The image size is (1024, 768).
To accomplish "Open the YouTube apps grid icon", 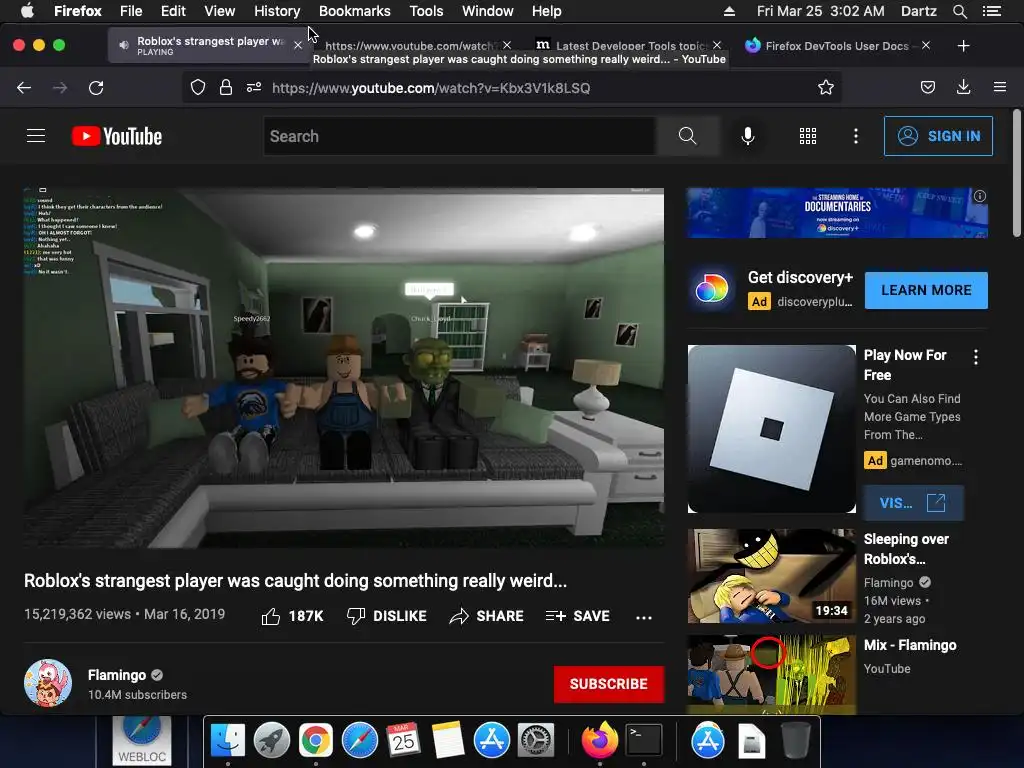I will click(808, 136).
